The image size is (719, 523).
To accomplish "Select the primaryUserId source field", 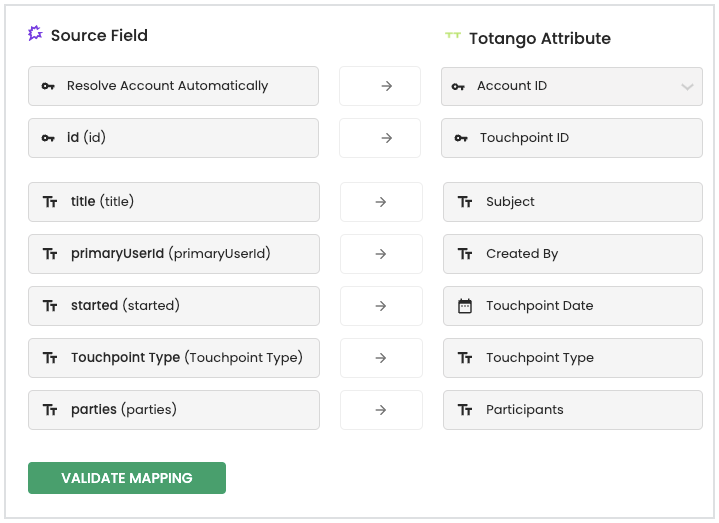I will pyautogui.click(x=174, y=254).
